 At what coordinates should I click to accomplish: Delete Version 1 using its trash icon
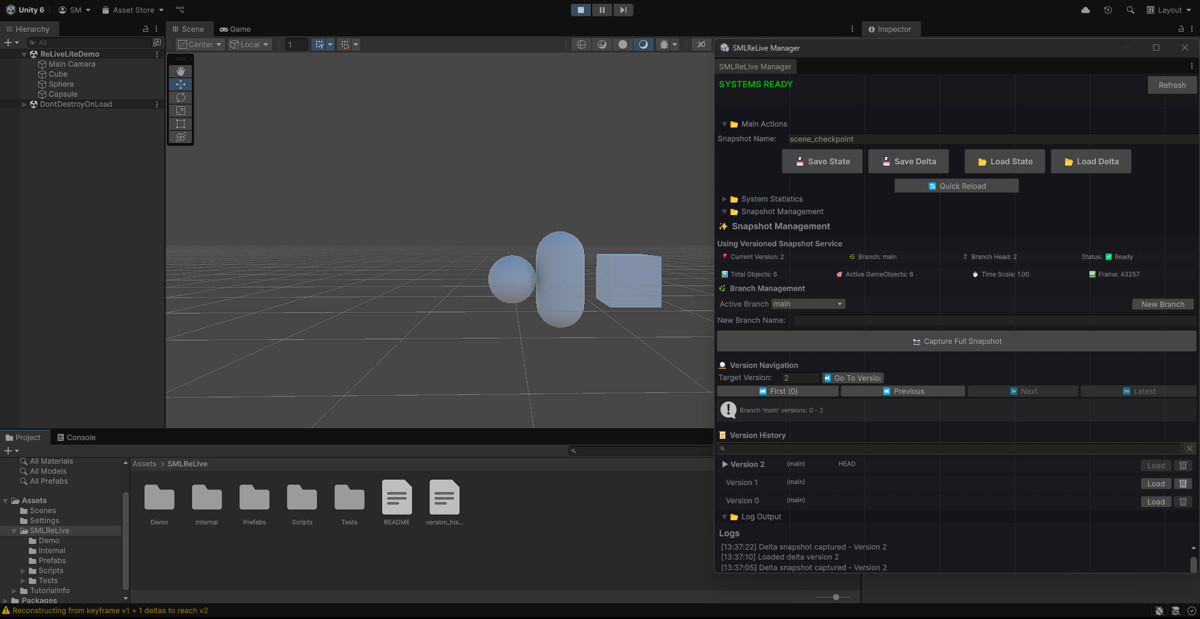pyautogui.click(x=1183, y=484)
